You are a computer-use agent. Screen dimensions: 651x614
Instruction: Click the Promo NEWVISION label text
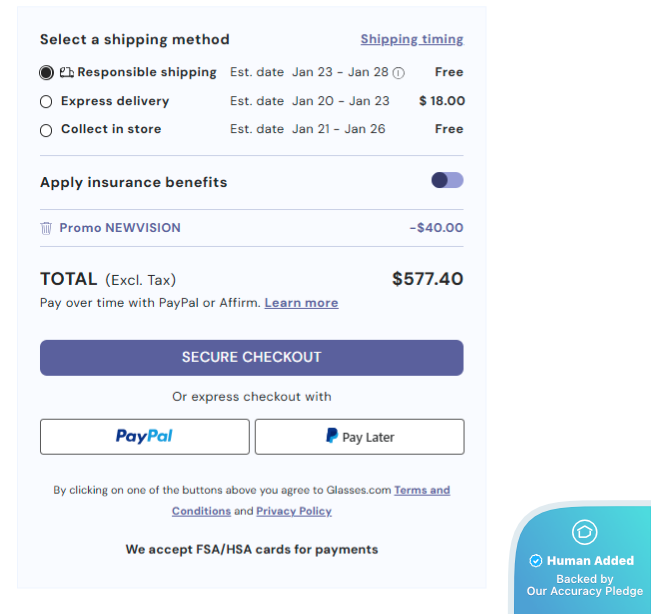coord(120,228)
